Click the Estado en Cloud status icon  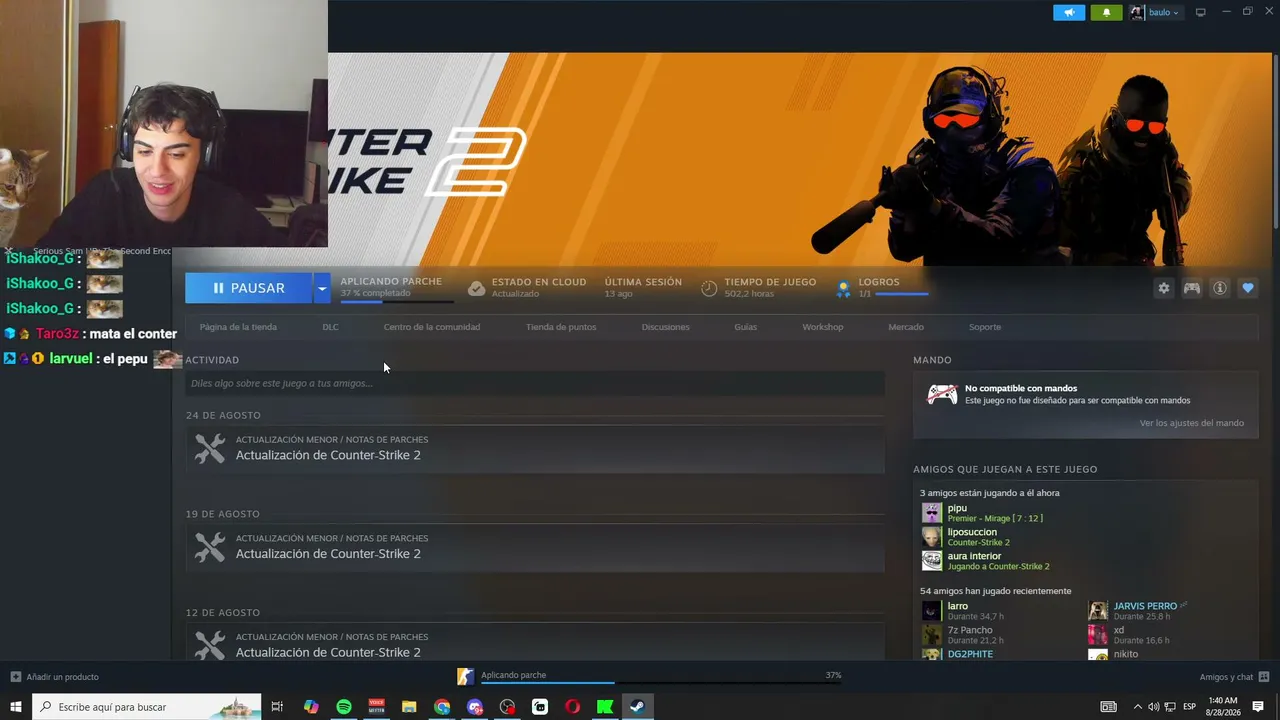477,288
